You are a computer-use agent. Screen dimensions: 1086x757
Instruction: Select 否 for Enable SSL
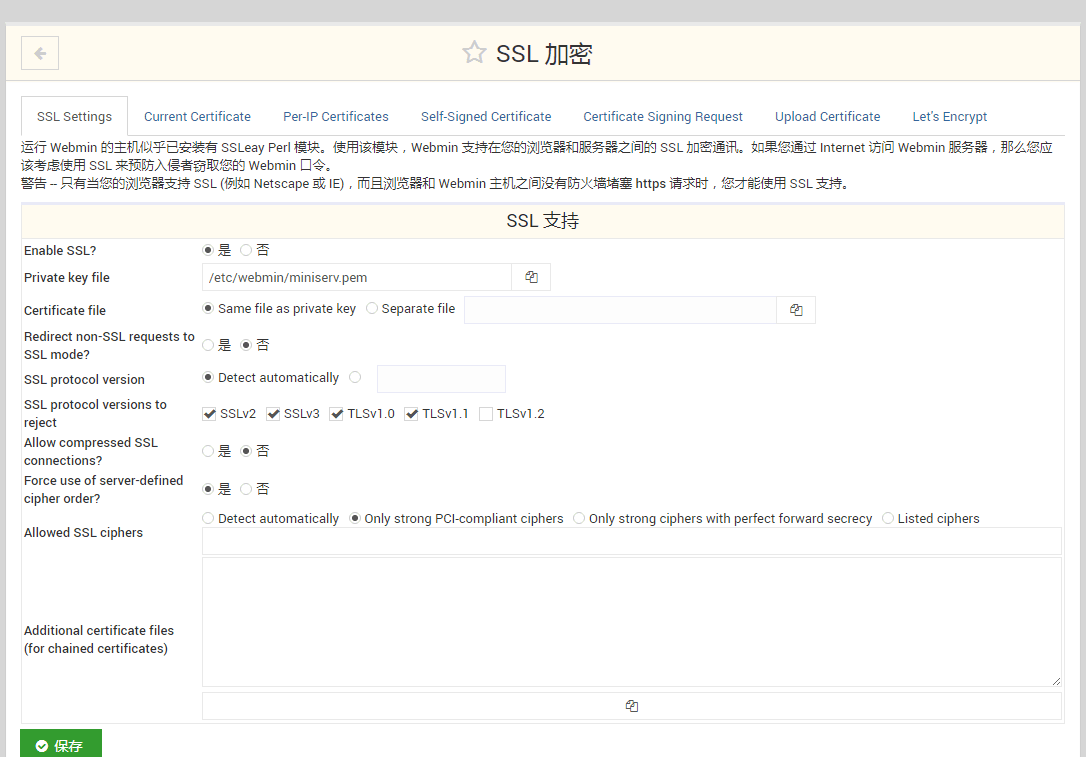tap(246, 250)
